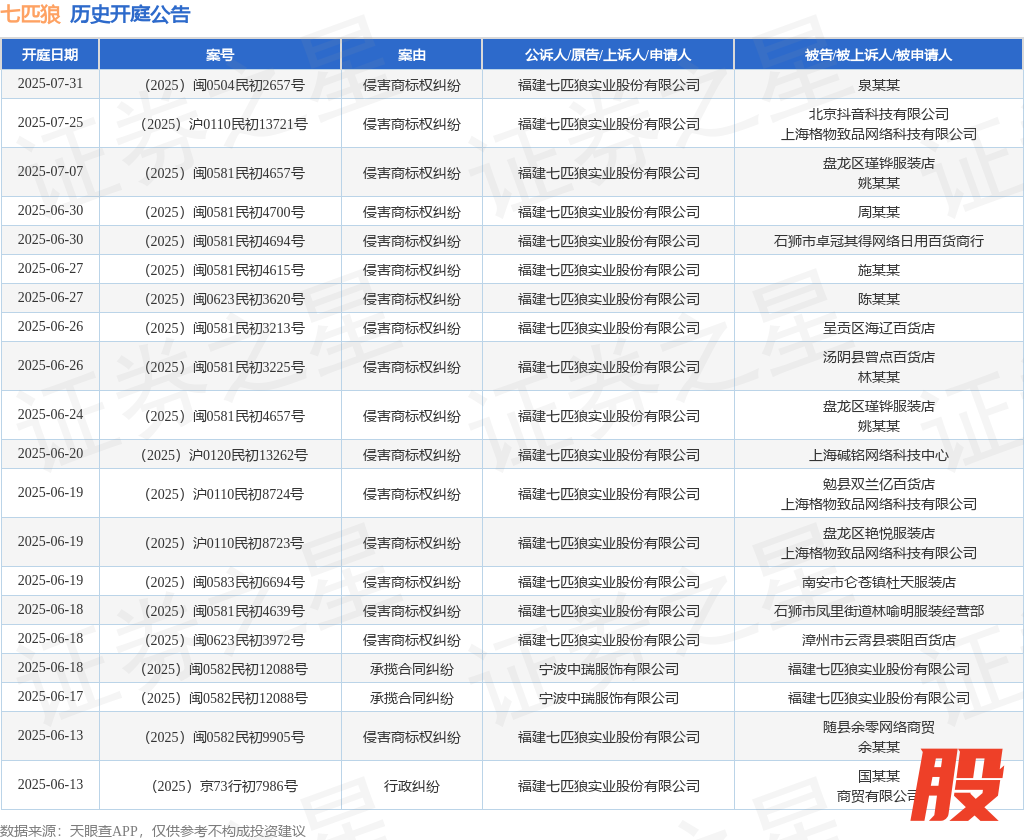The image size is (1024, 840).
Task: Open case (2025)沪0110民初13721号
Action: click(x=220, y=124)
